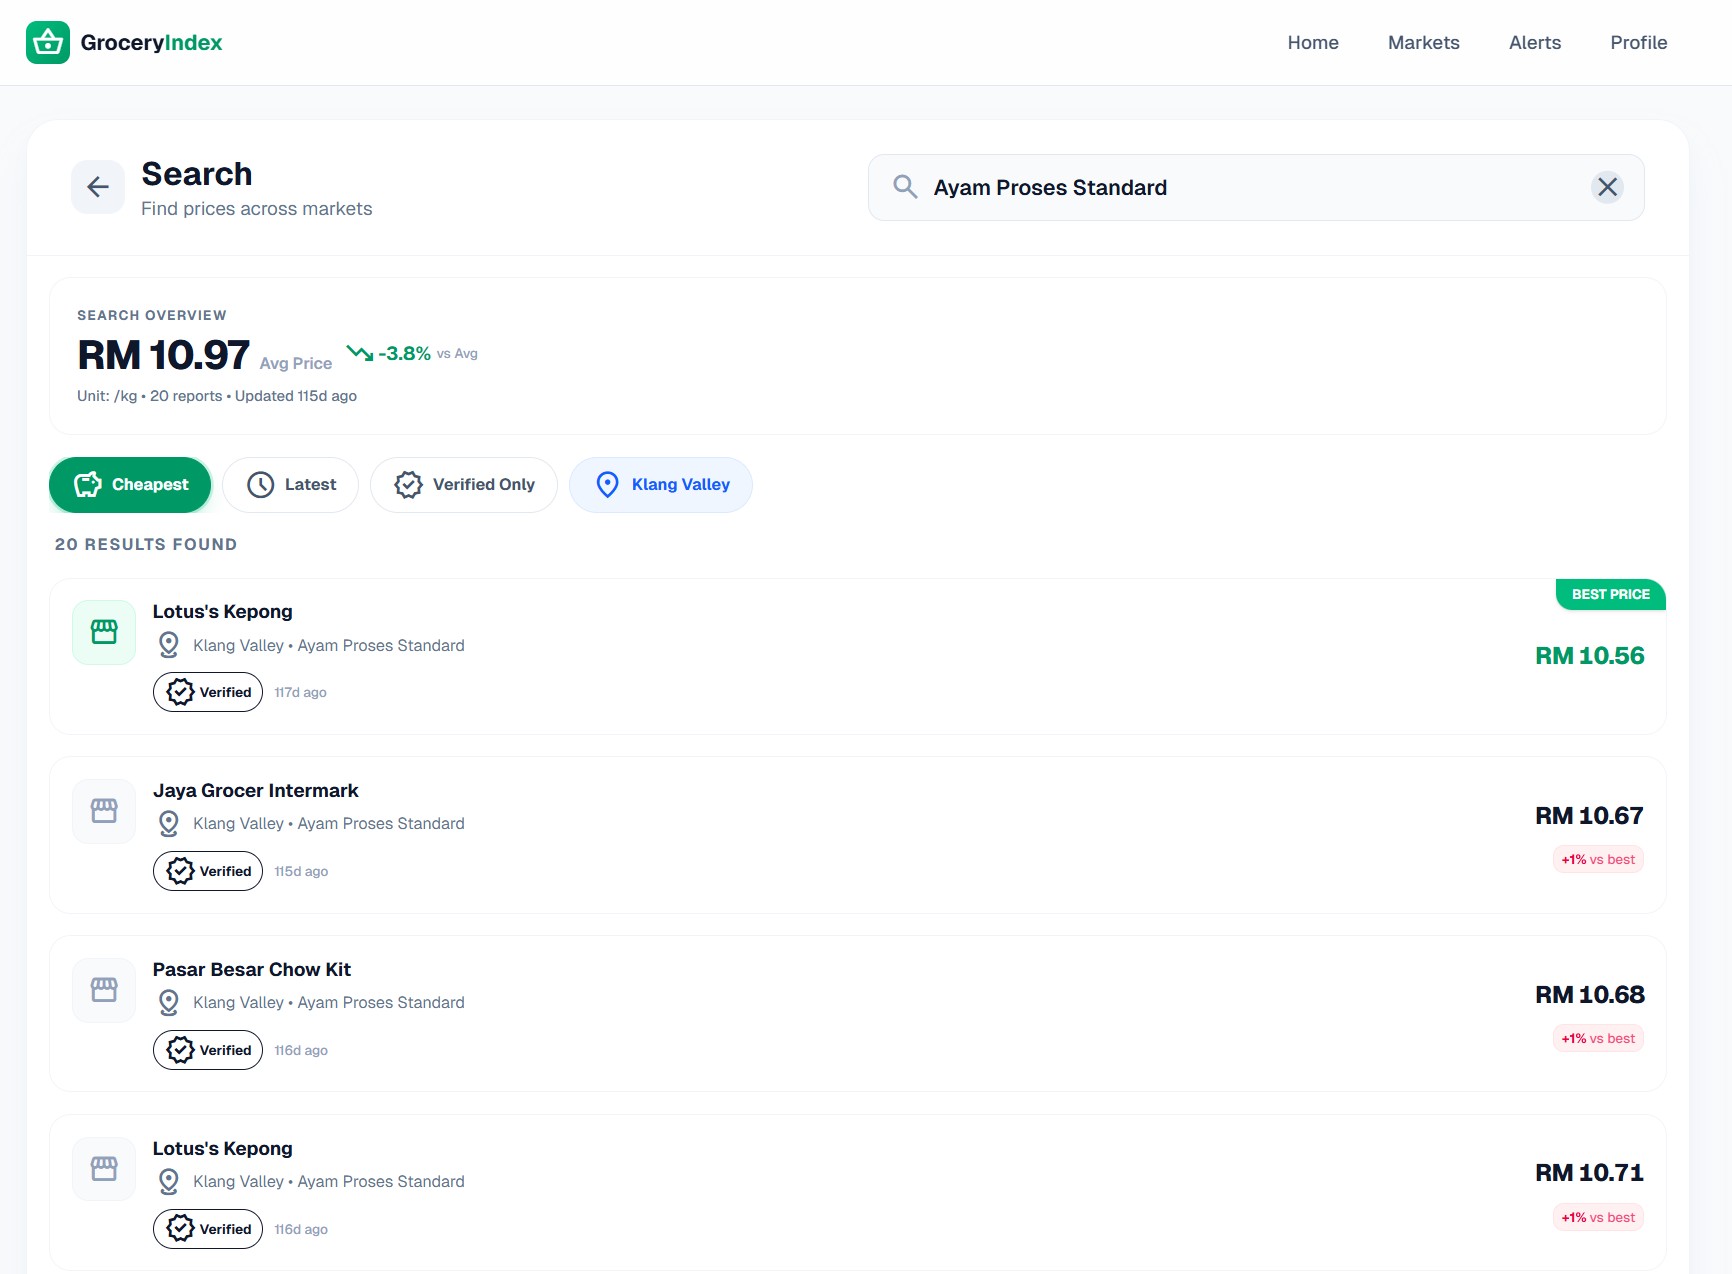Click the green downward trend arrow icon
The height and width of the screenshot is (1274, 1732).
360,353
